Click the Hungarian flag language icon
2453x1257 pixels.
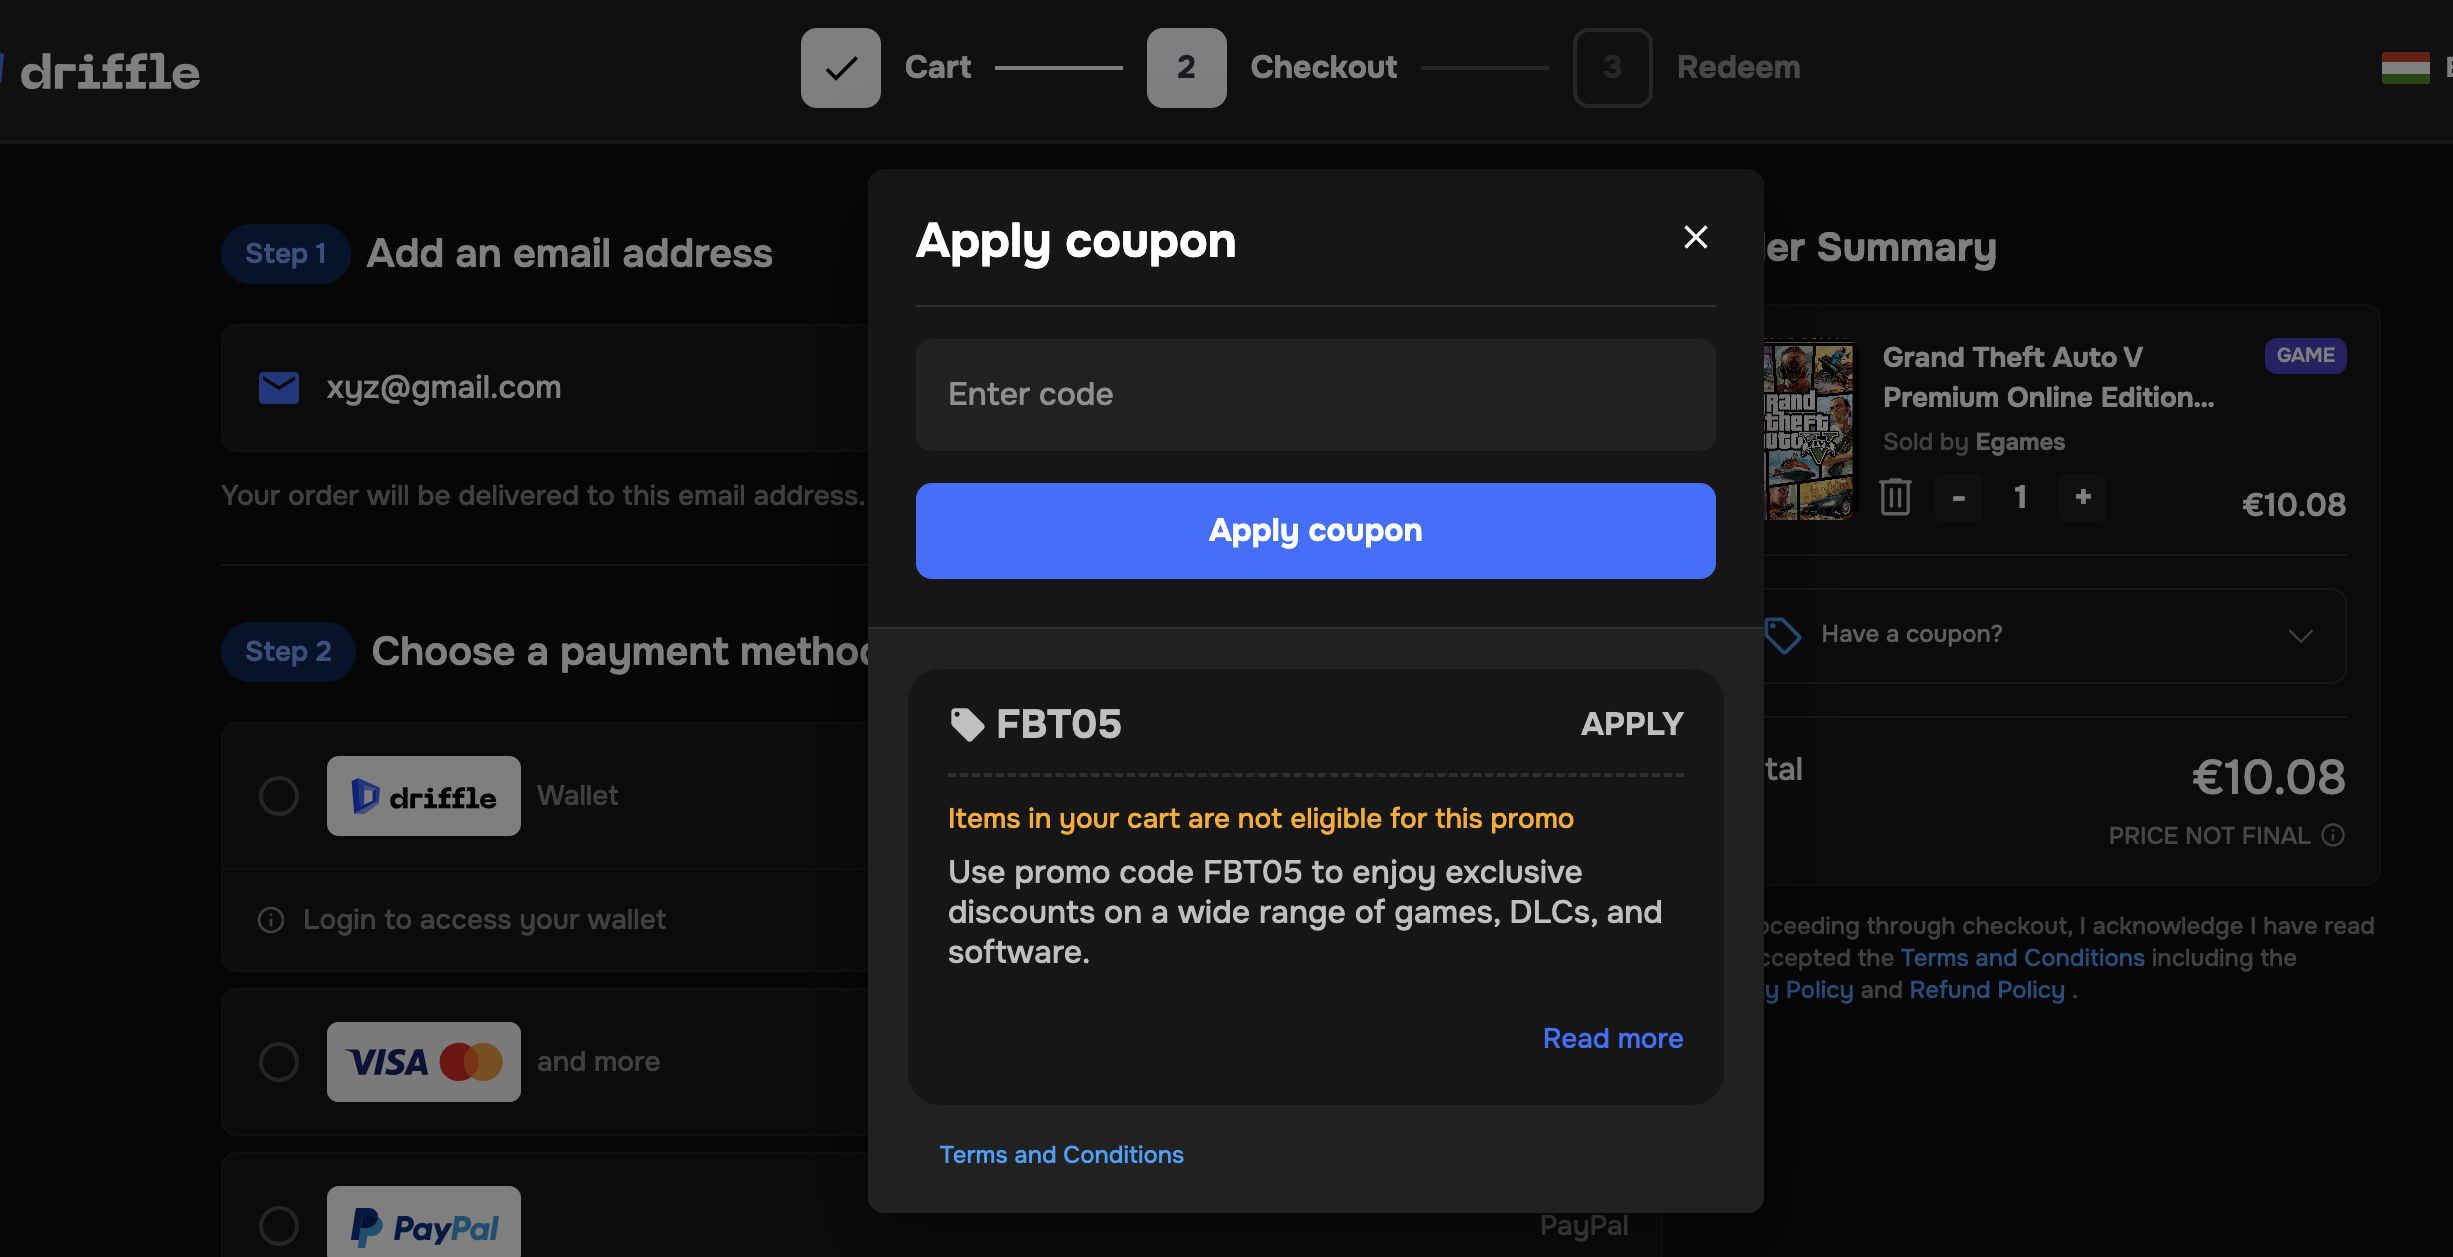tap(2405, 67)
